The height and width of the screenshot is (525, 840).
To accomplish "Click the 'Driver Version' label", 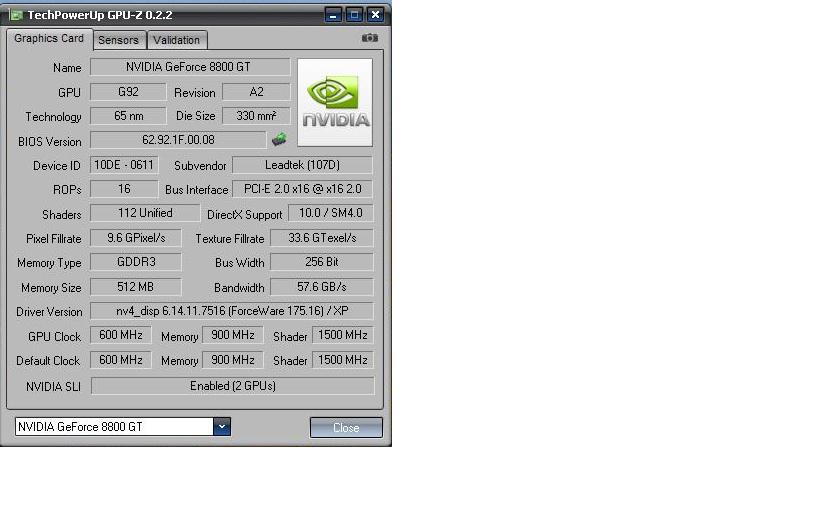I will (x=49, y=312).
